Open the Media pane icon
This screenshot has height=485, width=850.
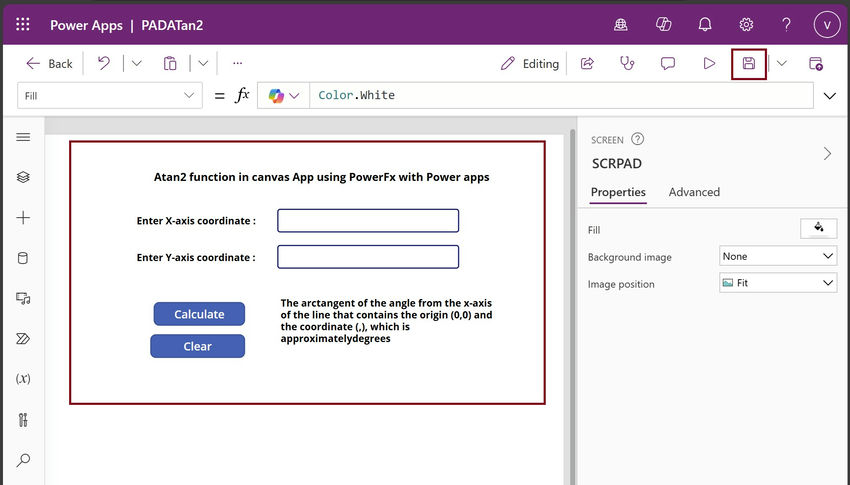tap(23, 299)
